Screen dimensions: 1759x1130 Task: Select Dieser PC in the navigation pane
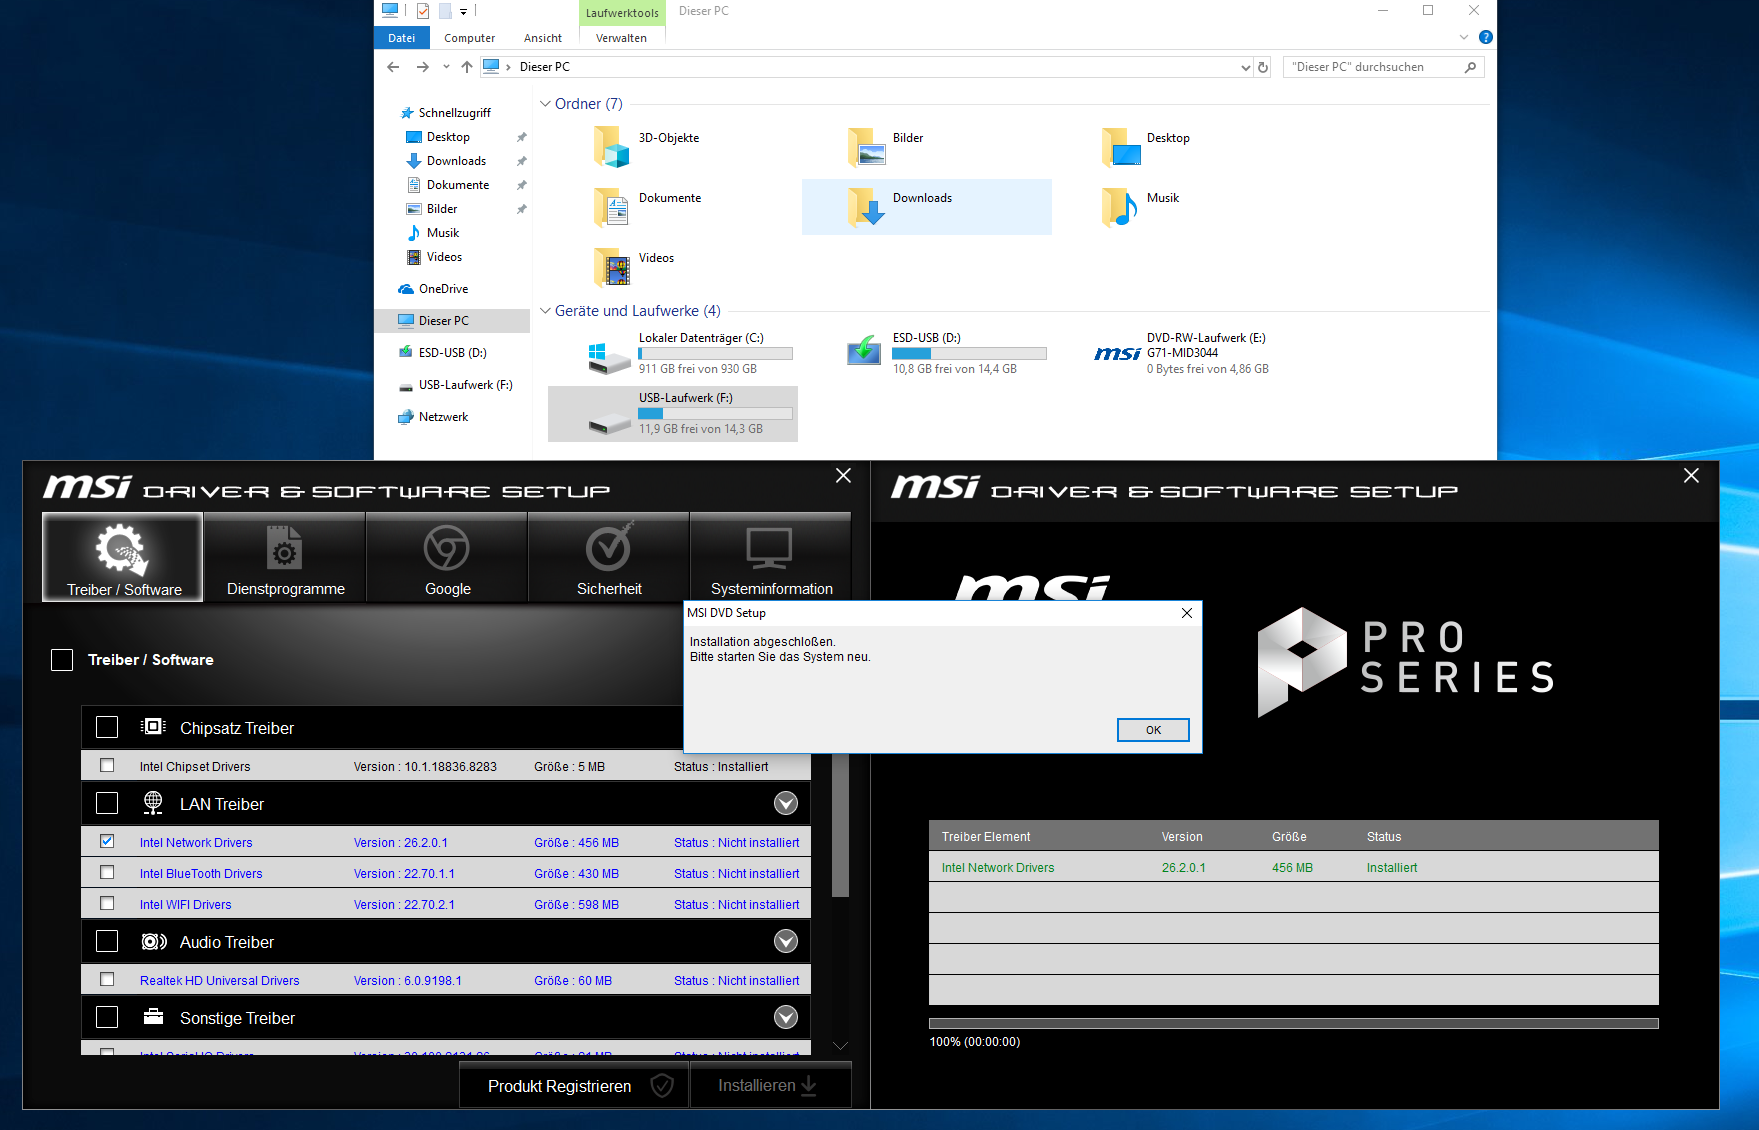click(452, 321)
